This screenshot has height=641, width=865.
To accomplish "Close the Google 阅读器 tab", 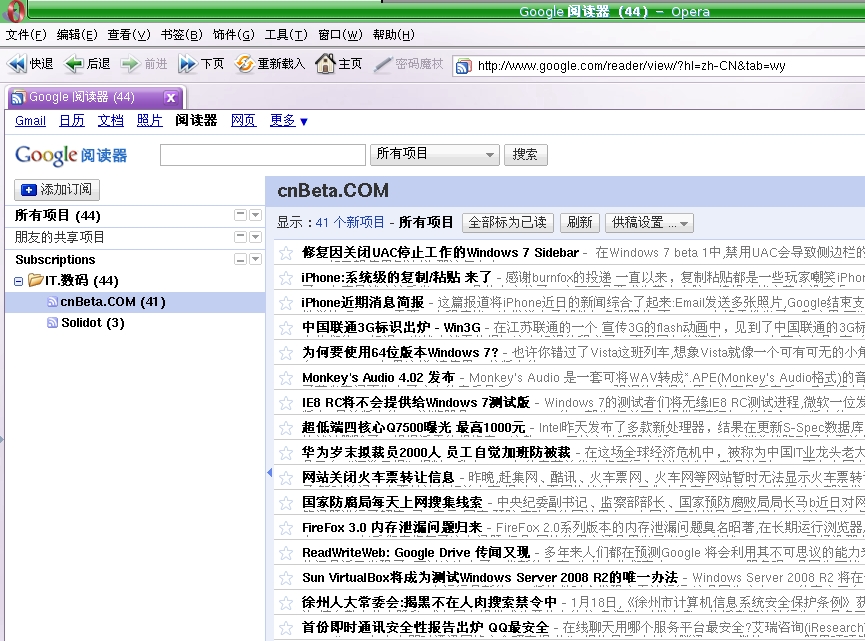I will click(x=170, y=98).
